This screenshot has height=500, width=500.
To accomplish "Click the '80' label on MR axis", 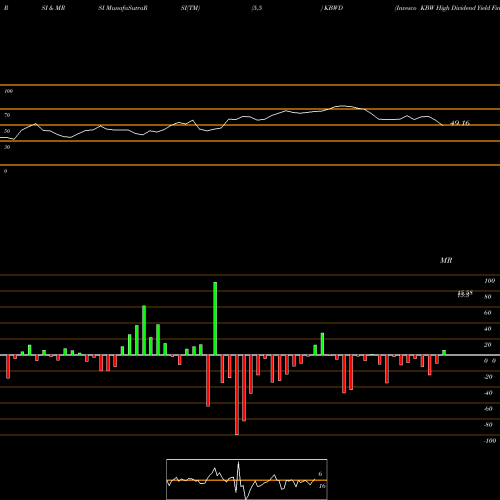I will tap(488, 297).
